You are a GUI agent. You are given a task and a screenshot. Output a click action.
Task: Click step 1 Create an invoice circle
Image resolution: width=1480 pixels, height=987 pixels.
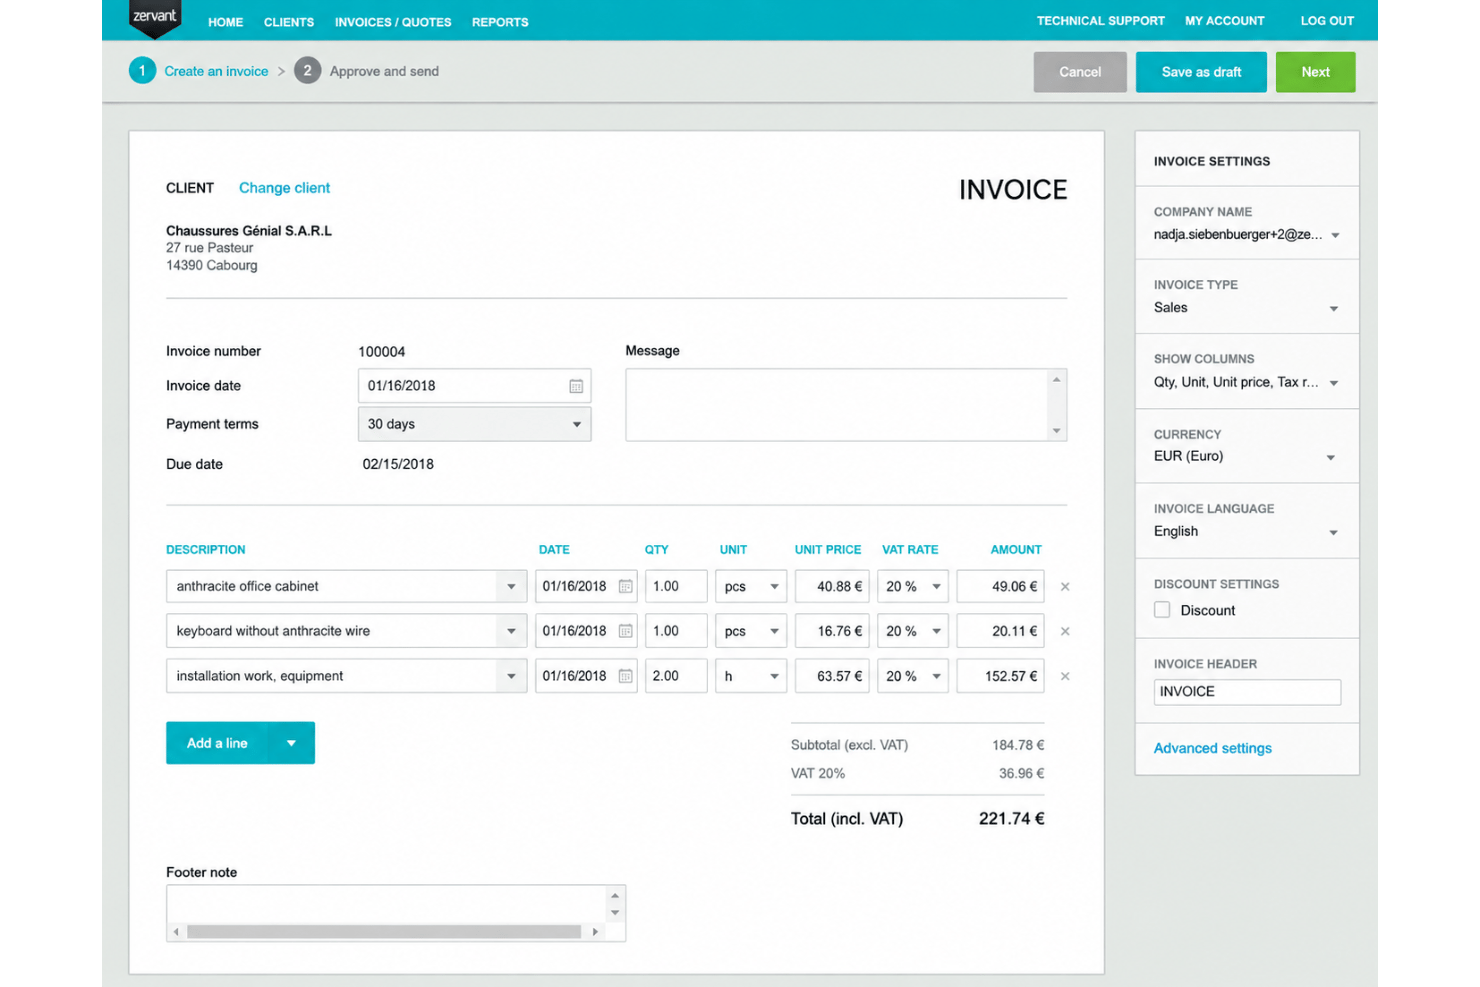click(142, 71)
